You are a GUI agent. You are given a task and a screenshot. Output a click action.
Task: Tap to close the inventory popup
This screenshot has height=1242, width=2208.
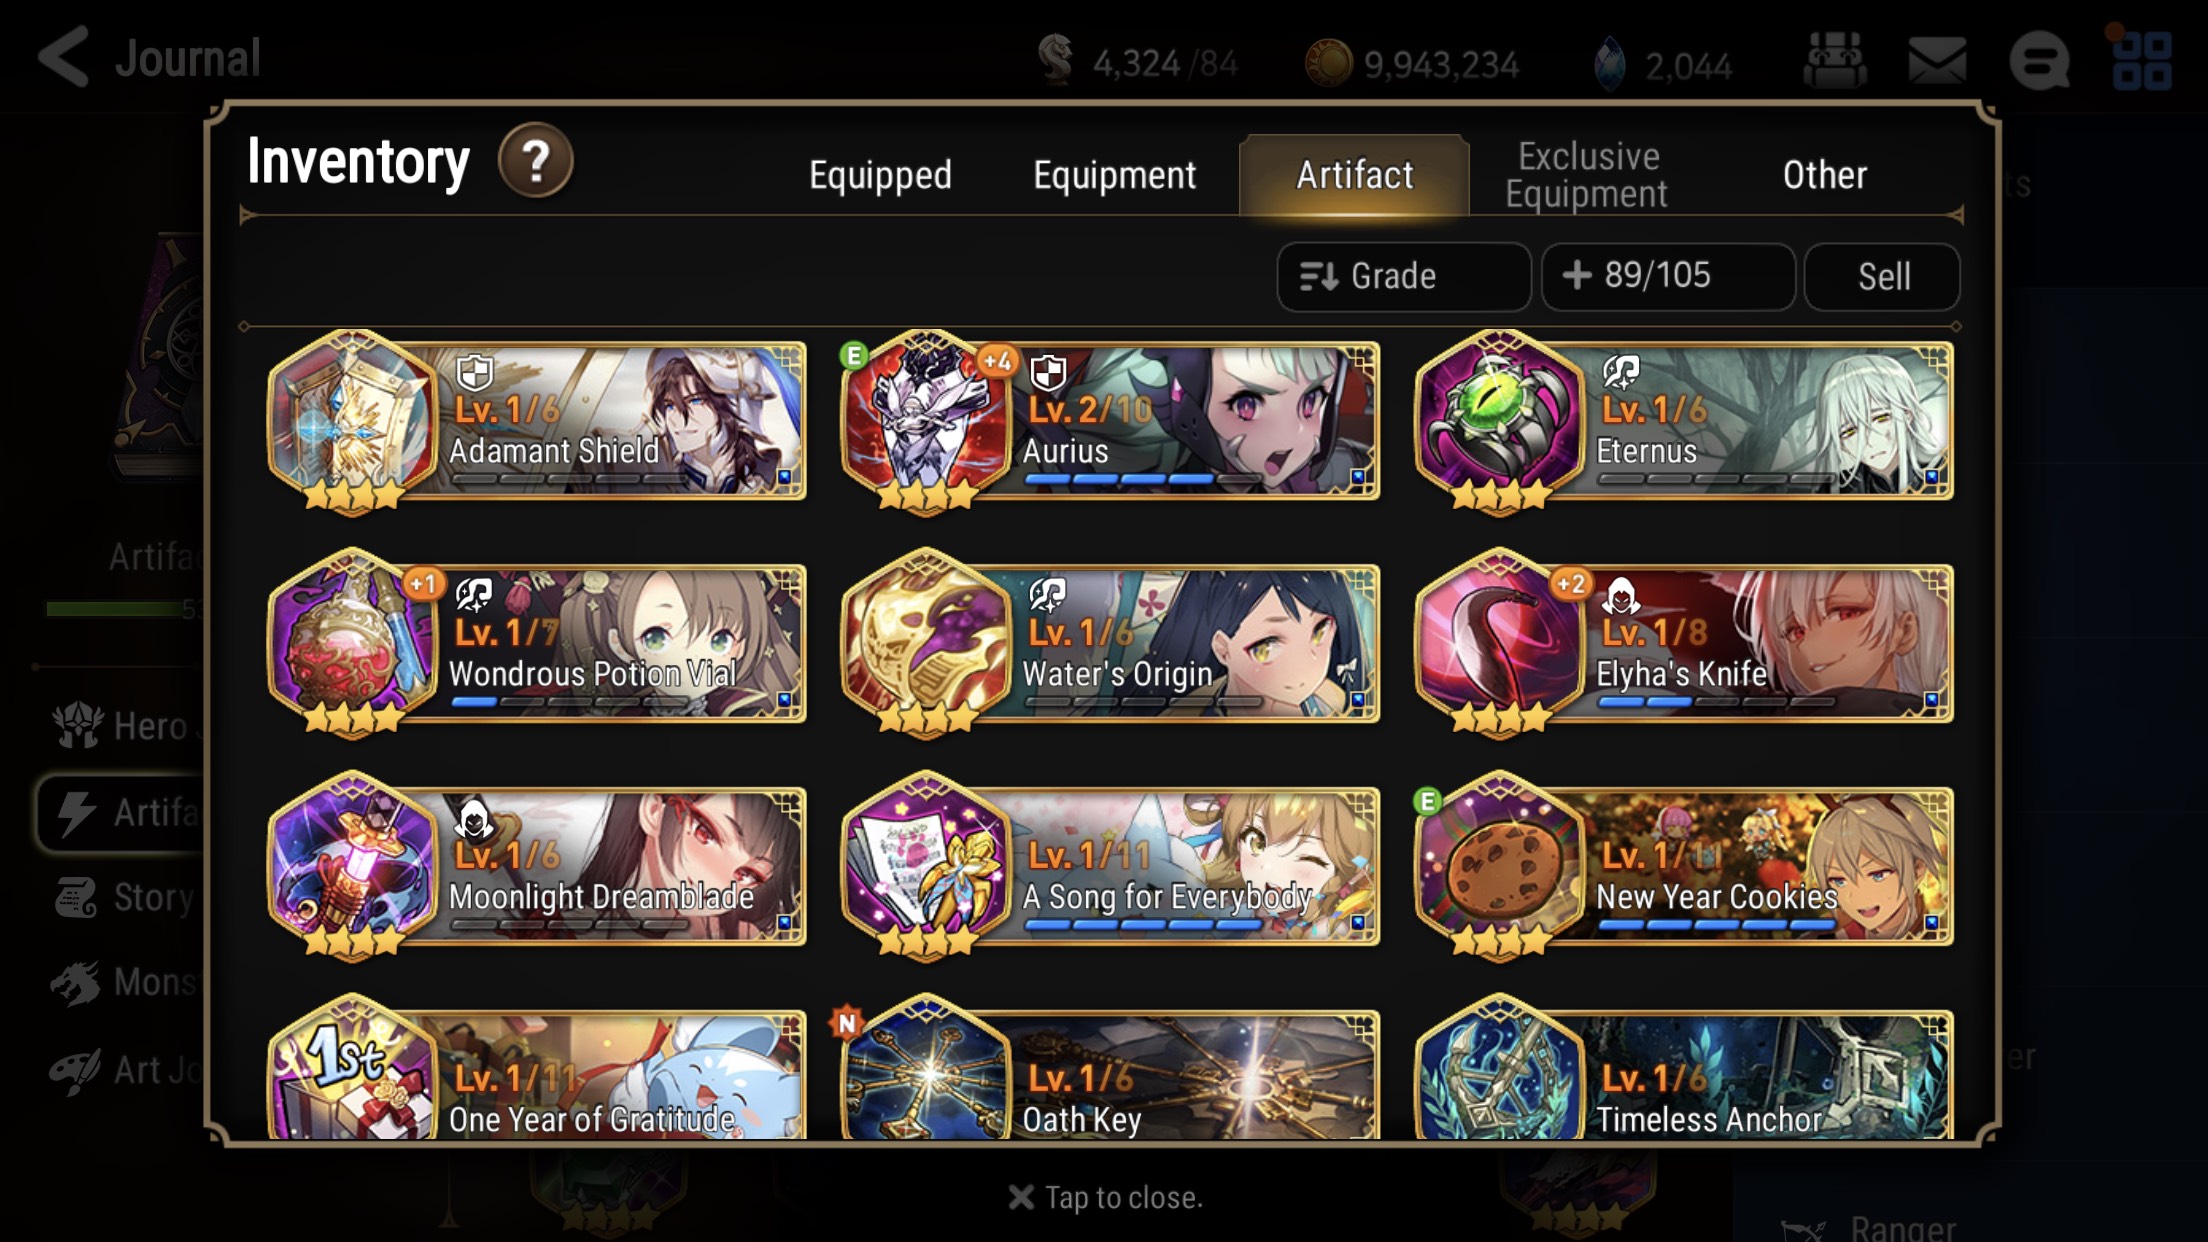tap(1105, 1197)
